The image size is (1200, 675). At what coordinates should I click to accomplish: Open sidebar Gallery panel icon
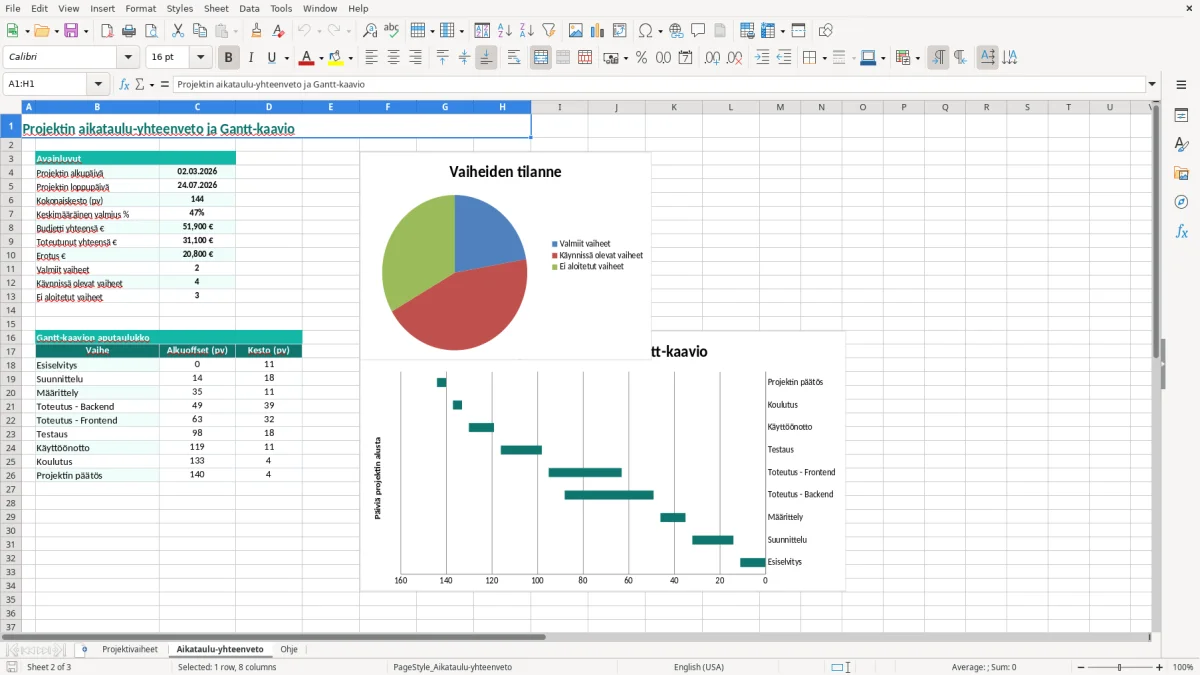tap(1181, 174)
